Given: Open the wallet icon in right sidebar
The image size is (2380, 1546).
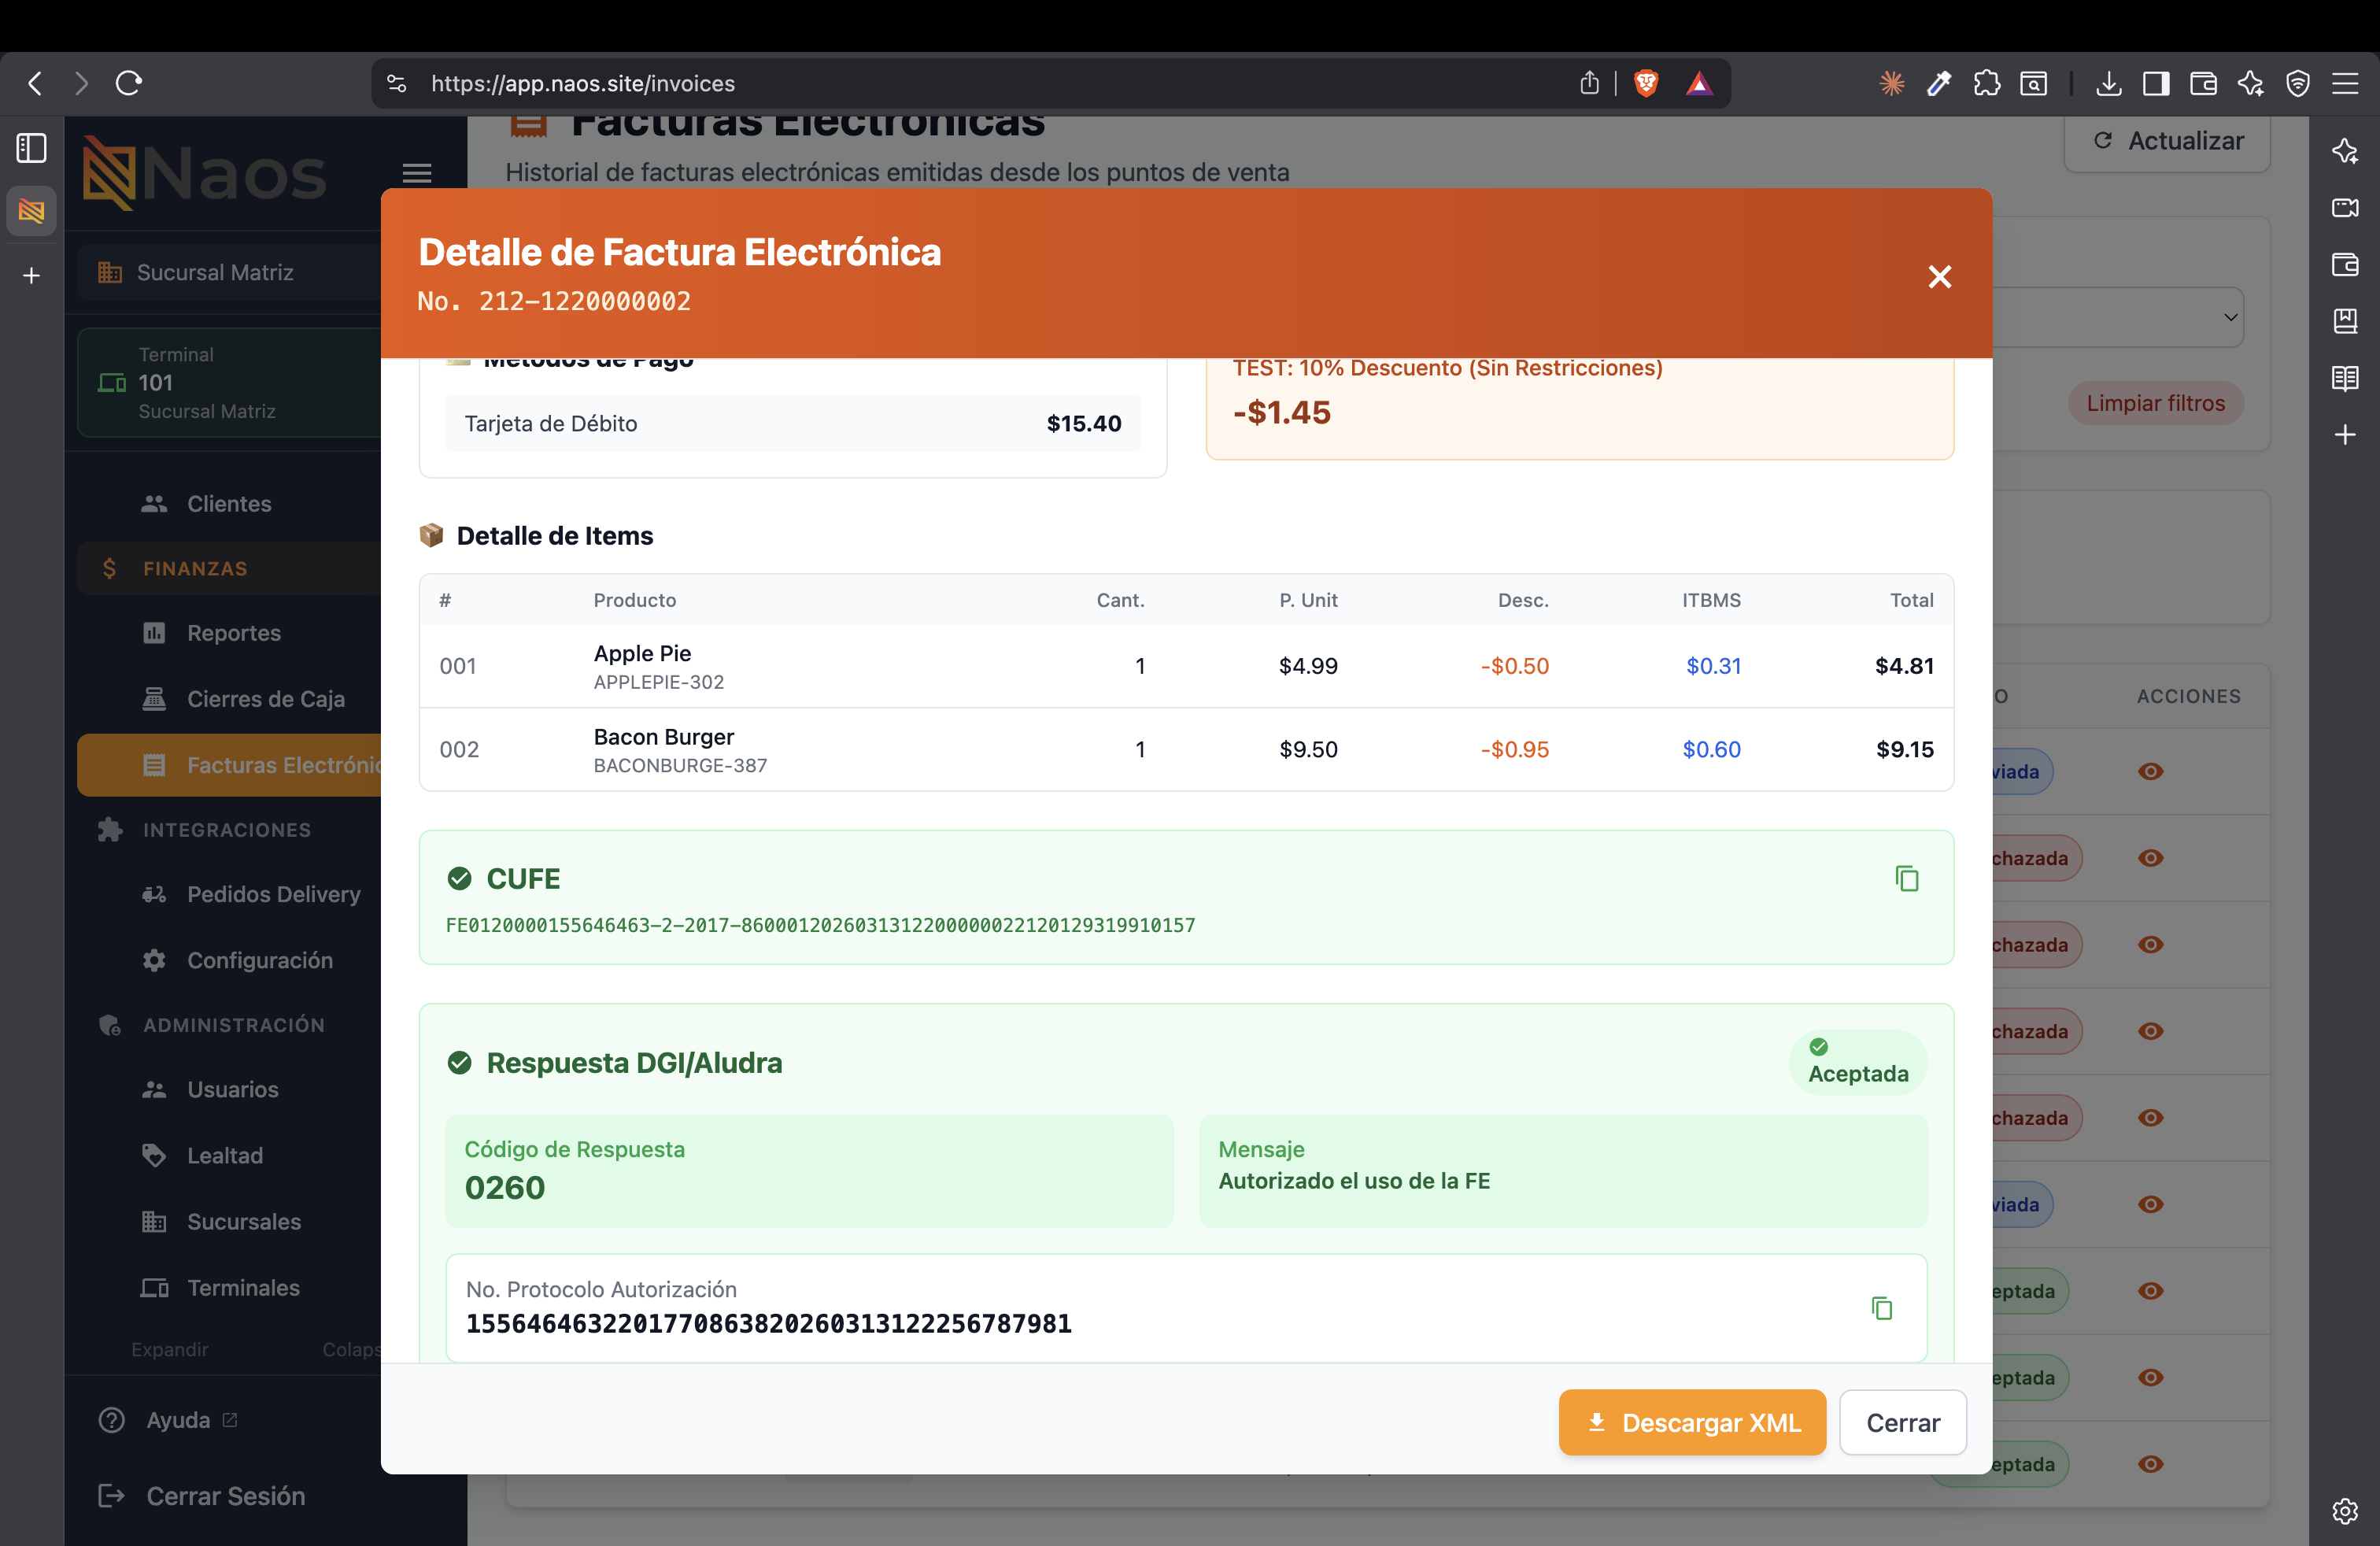Looking at the screenshot, I should click(2345, 264).
